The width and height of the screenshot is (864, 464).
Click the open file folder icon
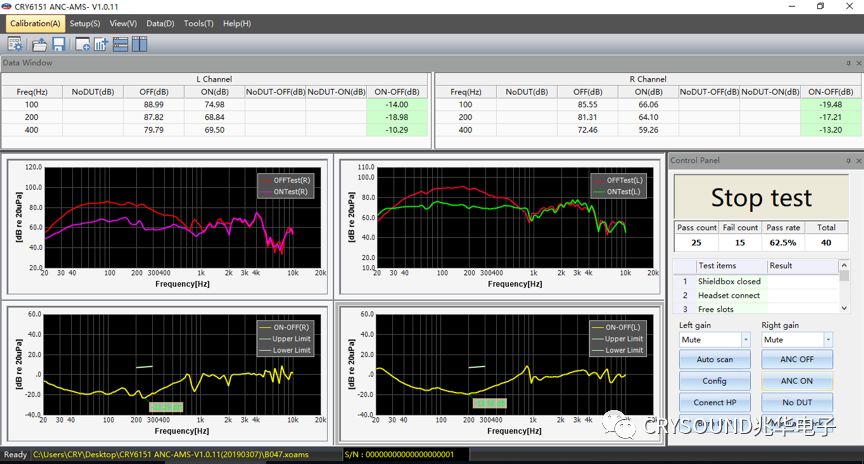40,44
